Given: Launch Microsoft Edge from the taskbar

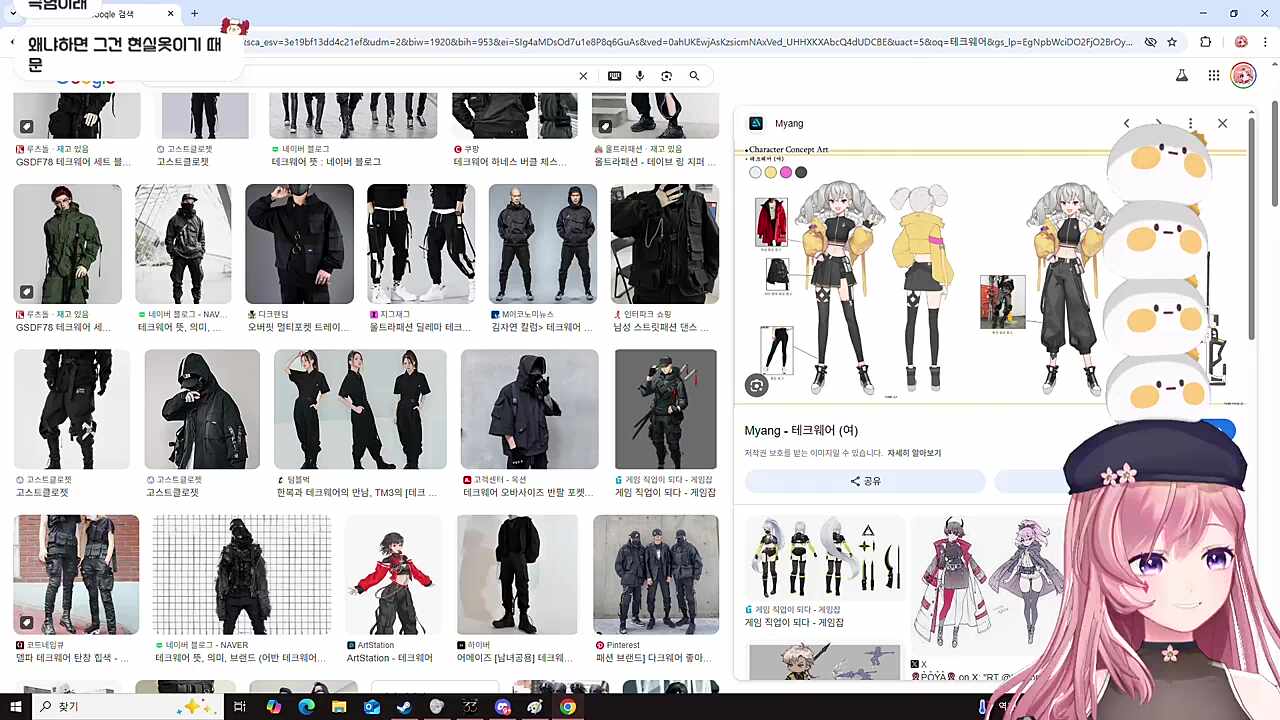Looking at the screenshot, I should (x=306, y=707).
